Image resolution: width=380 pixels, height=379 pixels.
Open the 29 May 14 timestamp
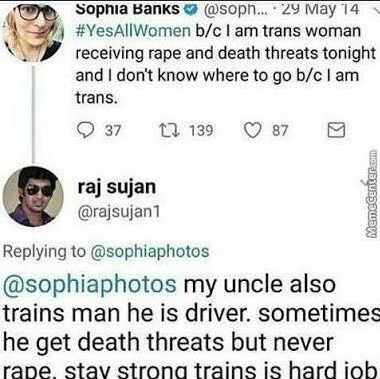click(x=320, y=10)
